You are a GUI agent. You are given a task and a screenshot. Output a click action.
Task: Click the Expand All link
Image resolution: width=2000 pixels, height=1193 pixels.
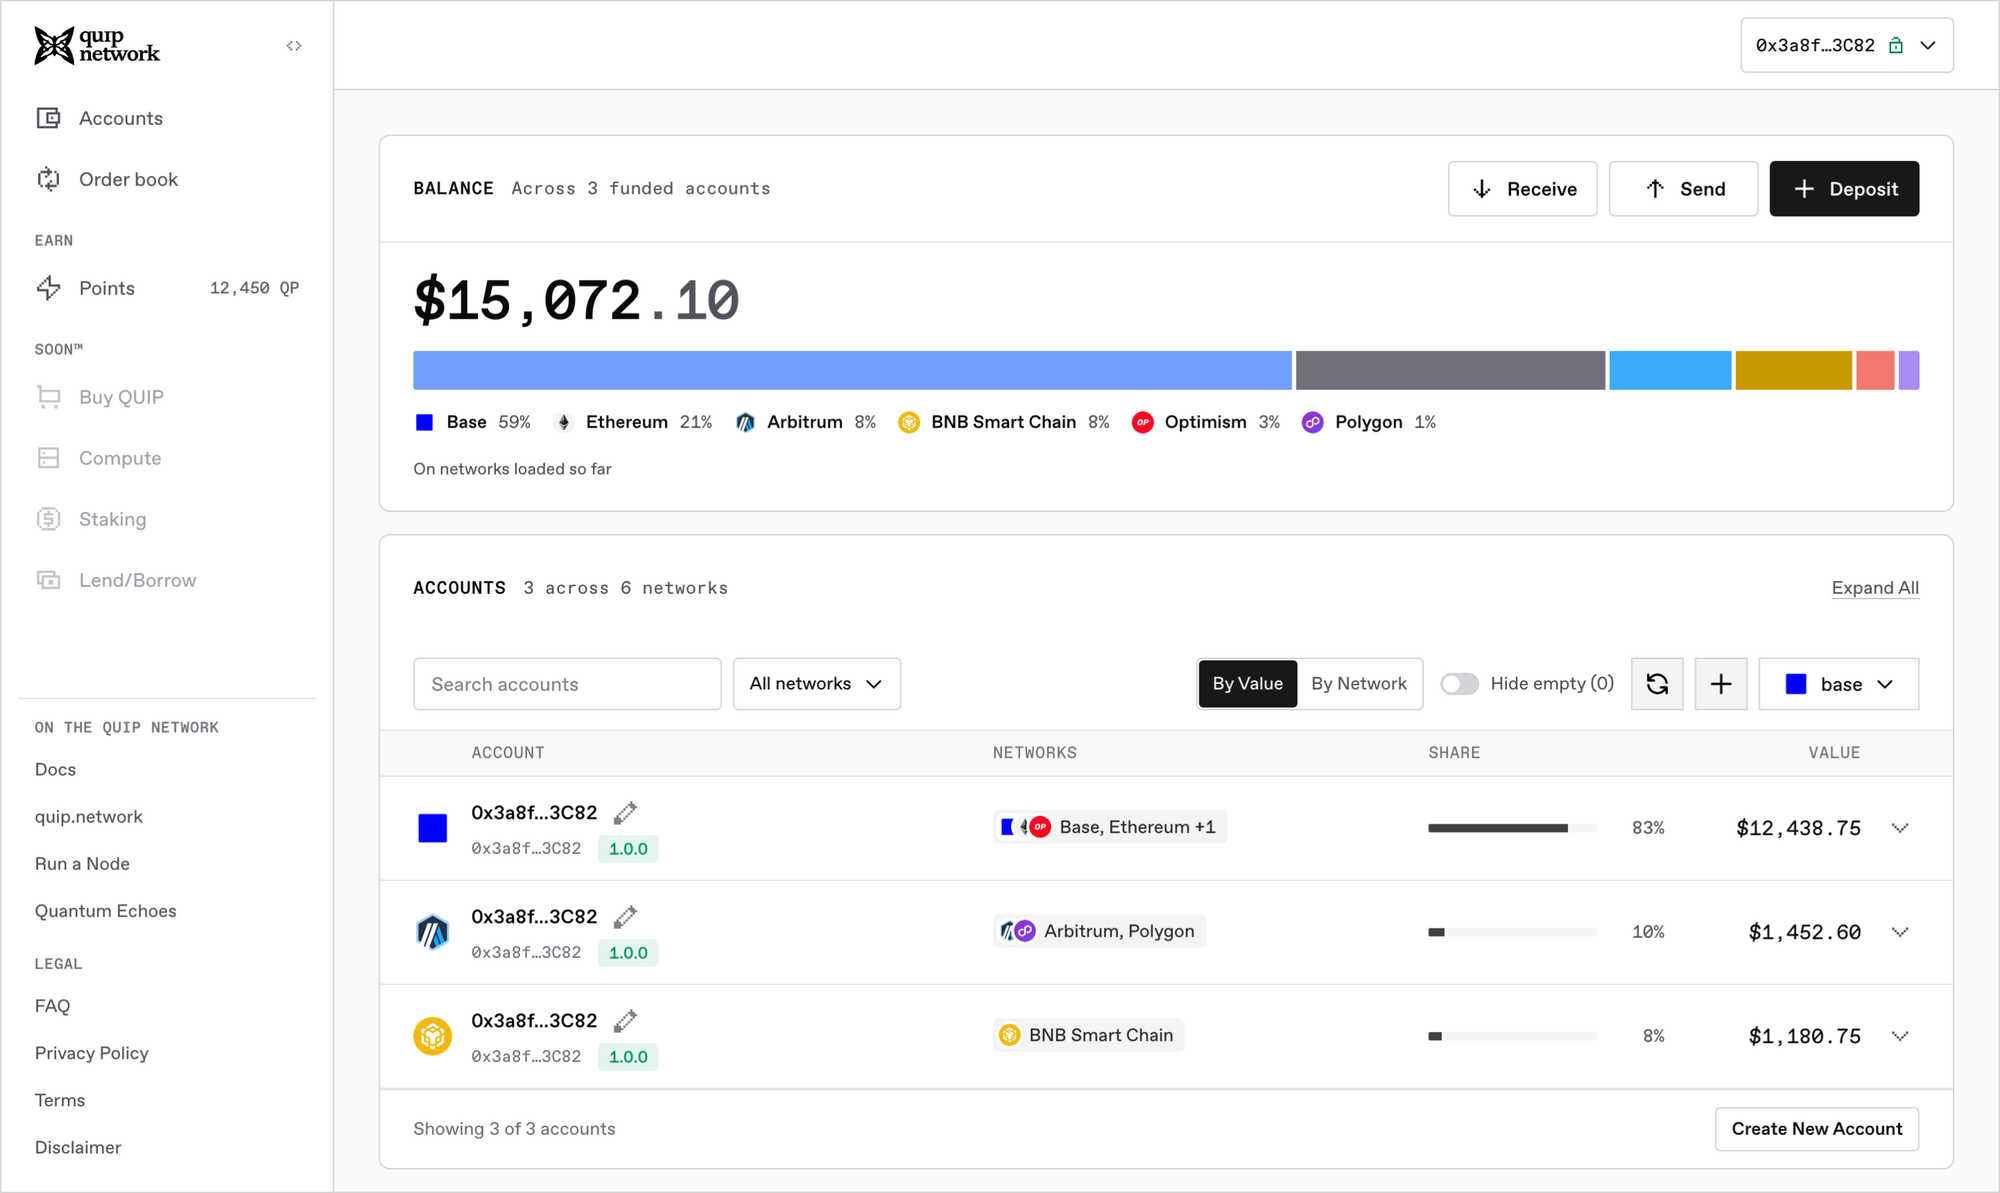(1875, 588)
